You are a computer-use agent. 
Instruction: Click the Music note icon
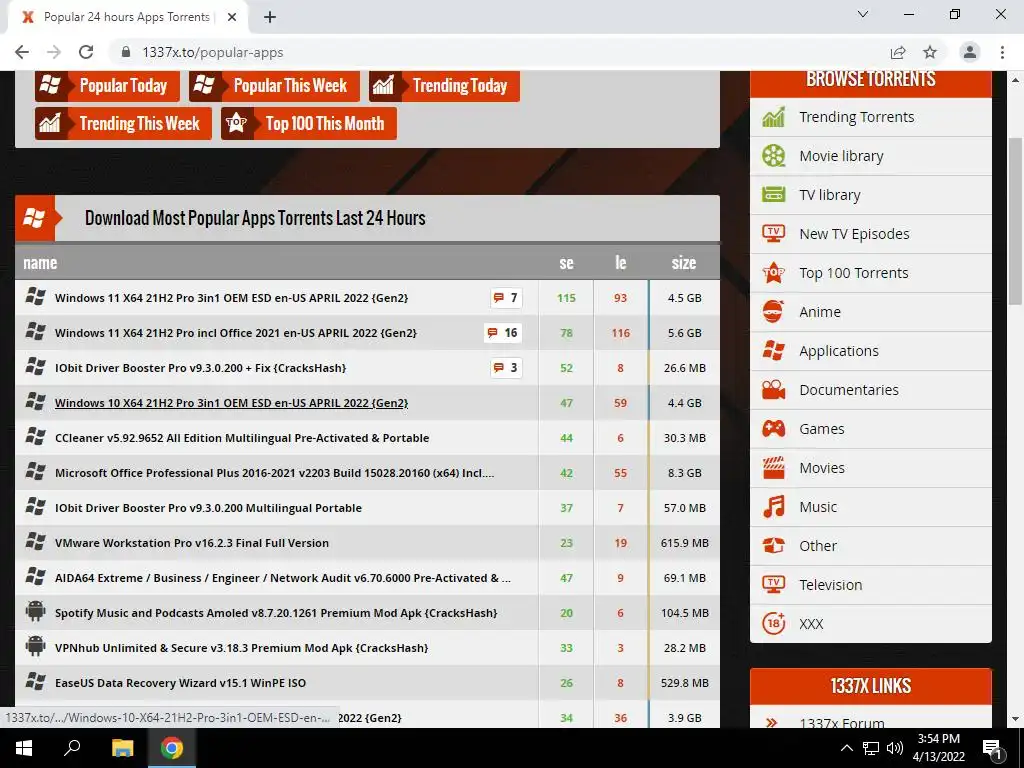click(x=773, y=507)
